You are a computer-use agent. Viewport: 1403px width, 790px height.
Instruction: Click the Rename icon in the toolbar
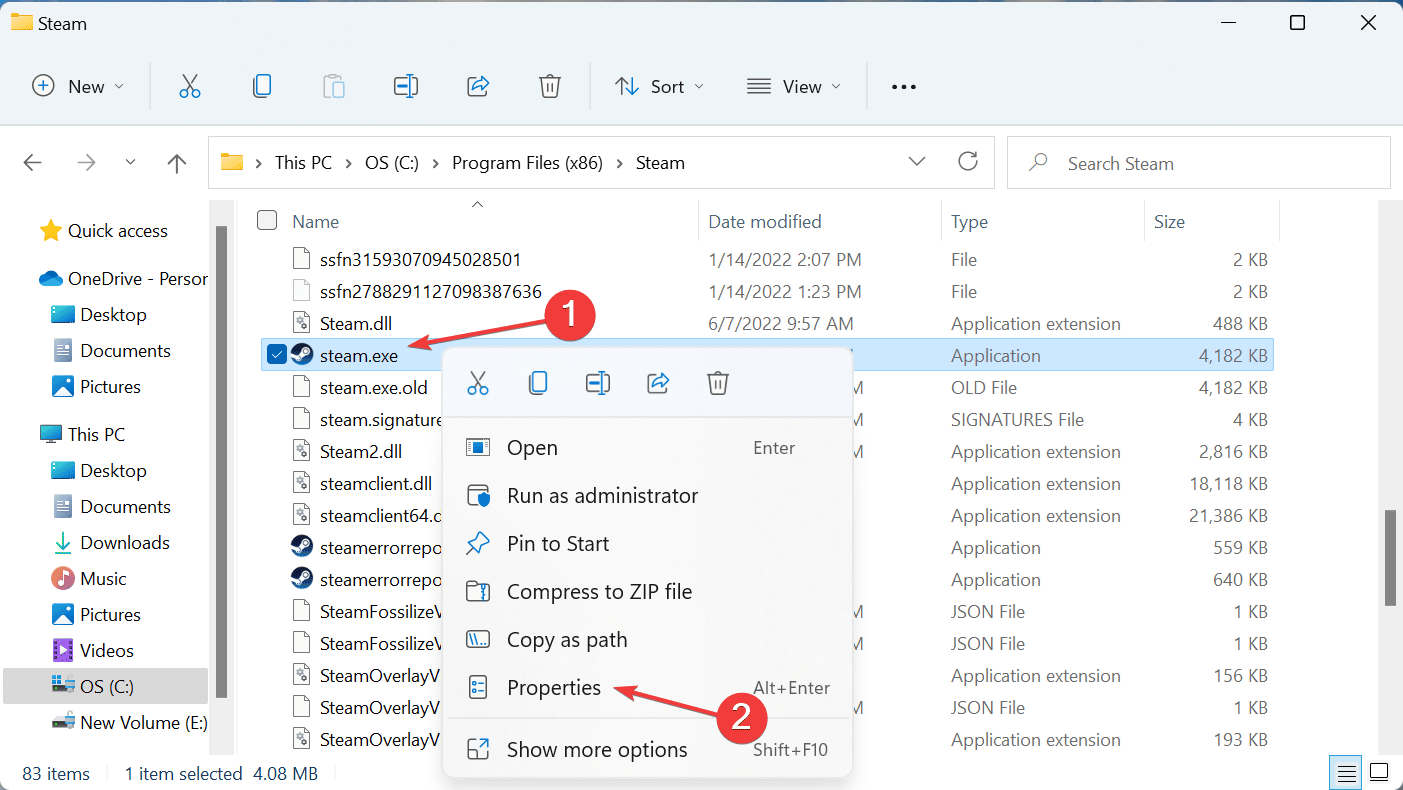point(406,86)
